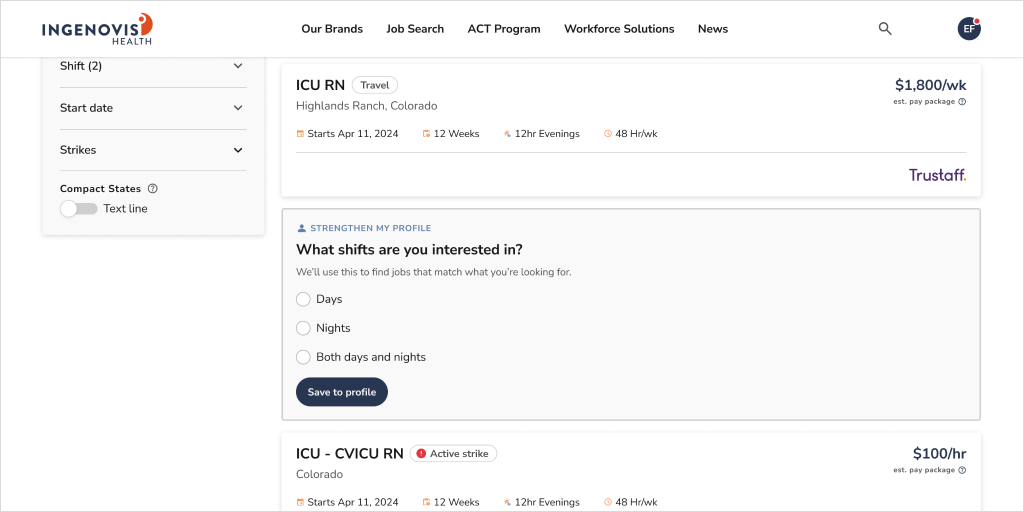Select the Days radio option
This screenshot has height=512, width=1024.
[x=303, y=299]
